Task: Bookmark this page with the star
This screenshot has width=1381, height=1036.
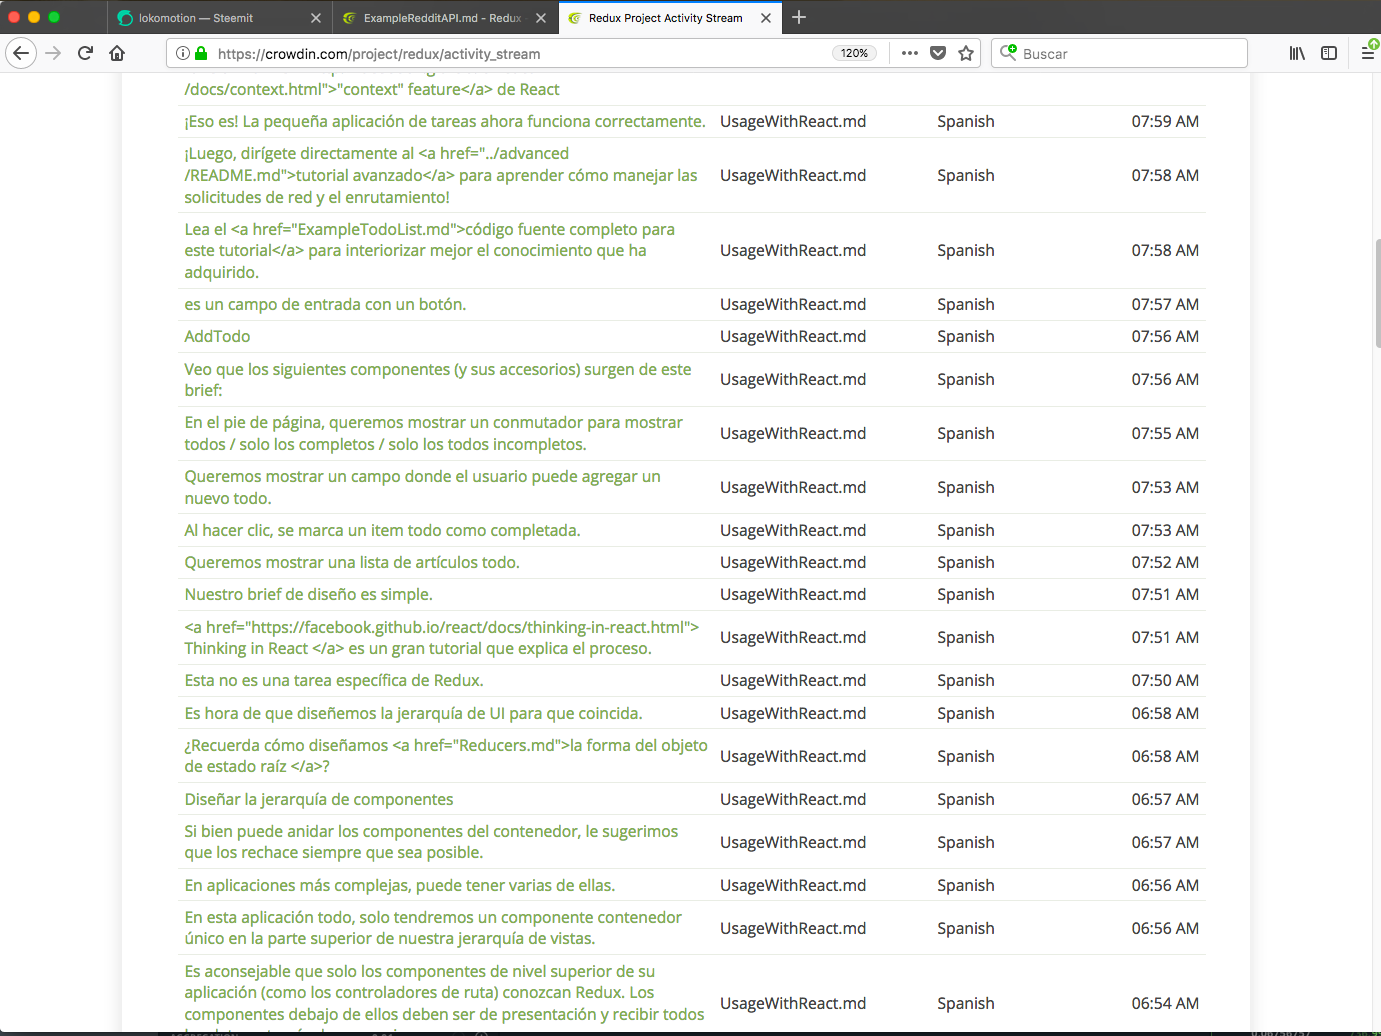Action: [966, 53]
